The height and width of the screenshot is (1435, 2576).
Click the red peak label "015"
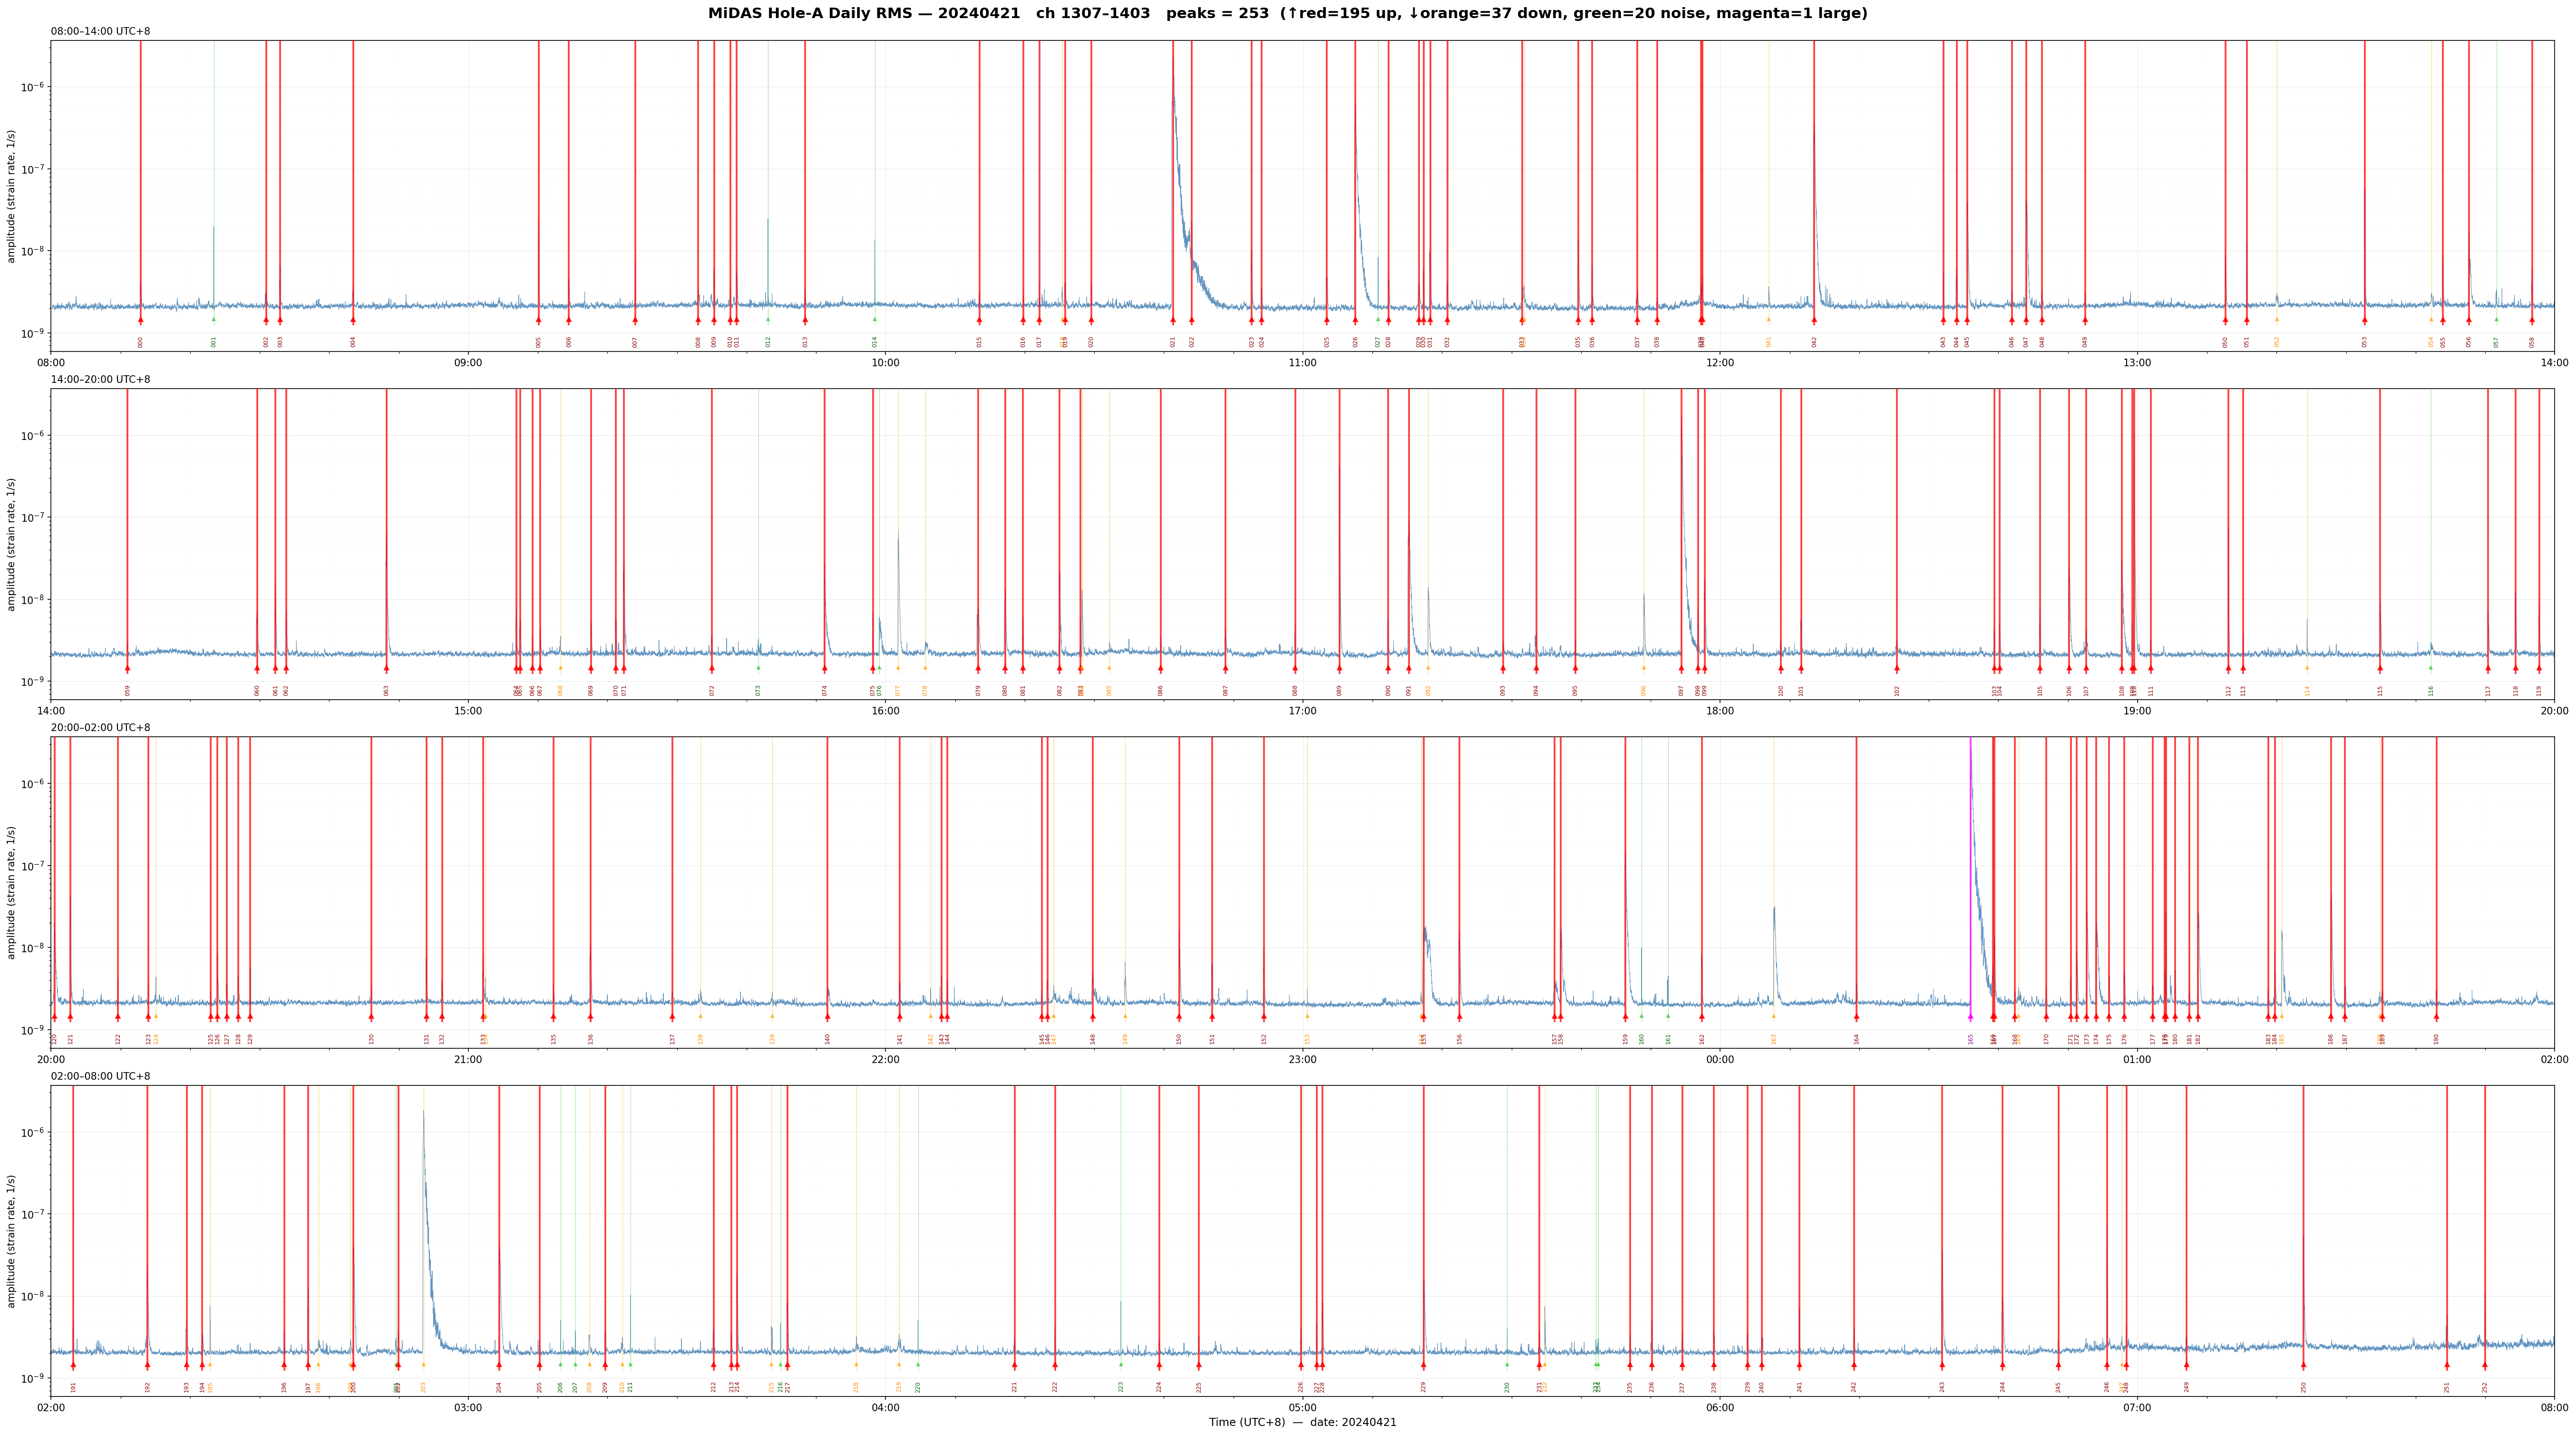980,342
